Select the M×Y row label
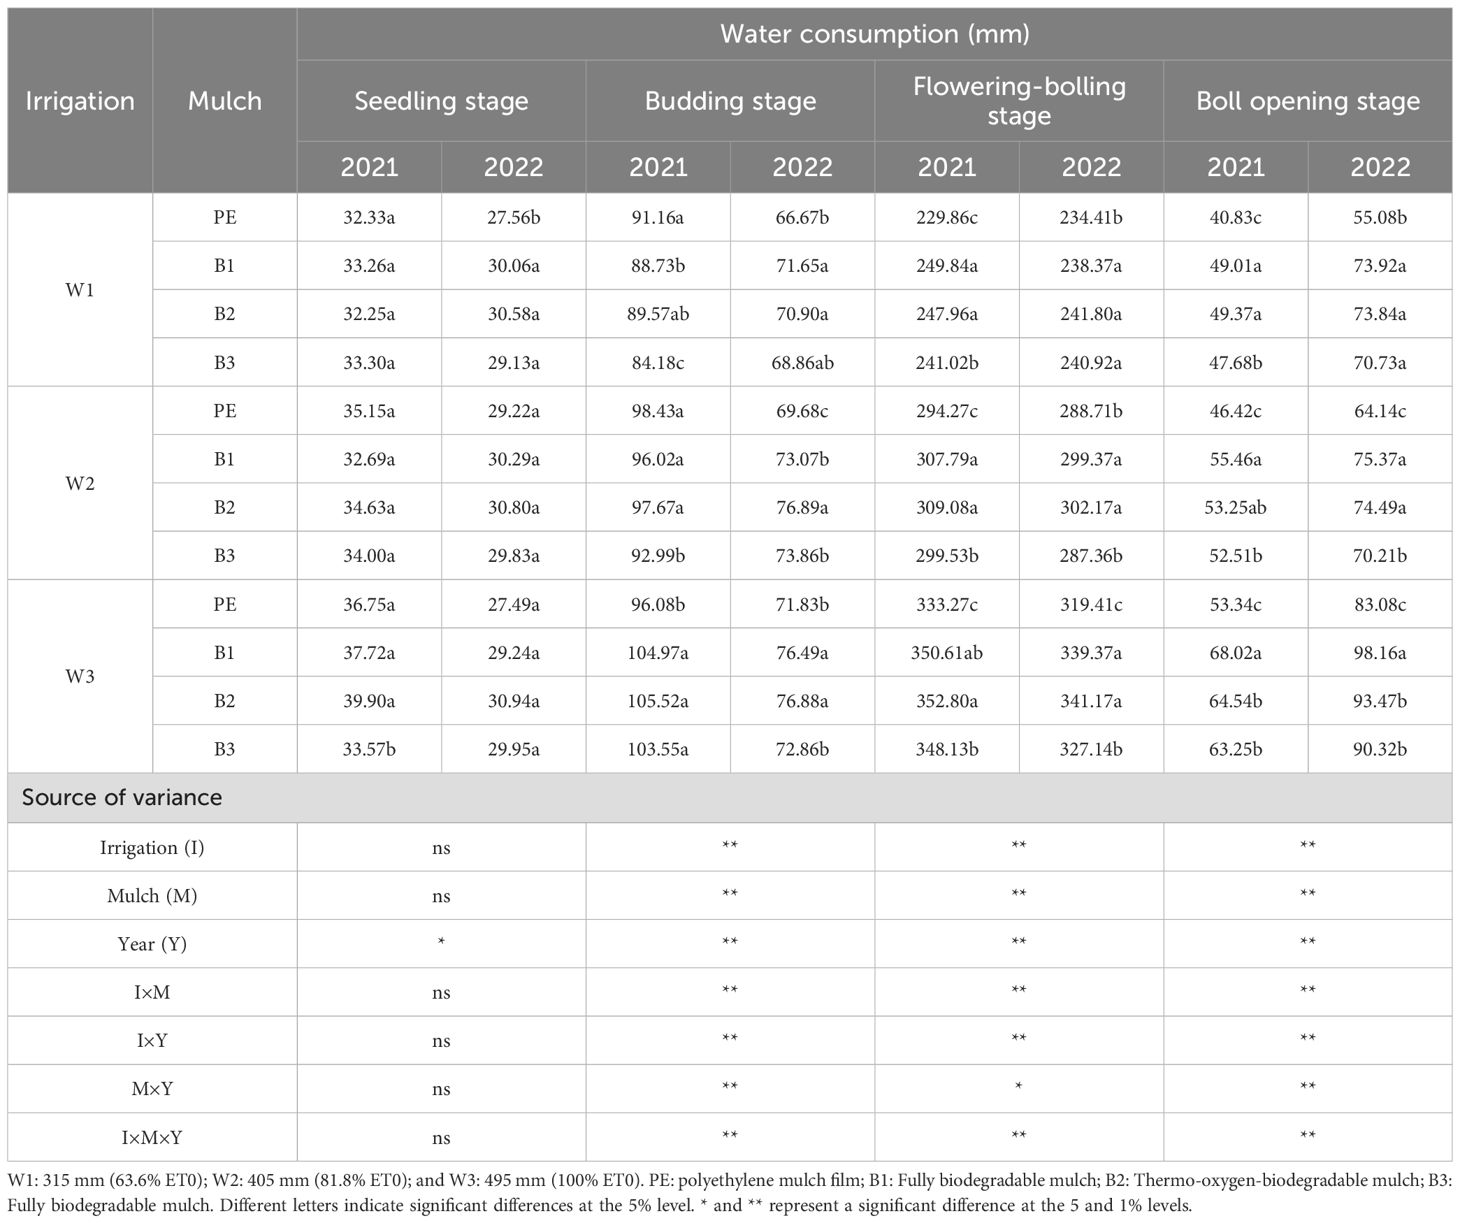Viewport: 1460px width, 1223px height. coord(152,1089)
